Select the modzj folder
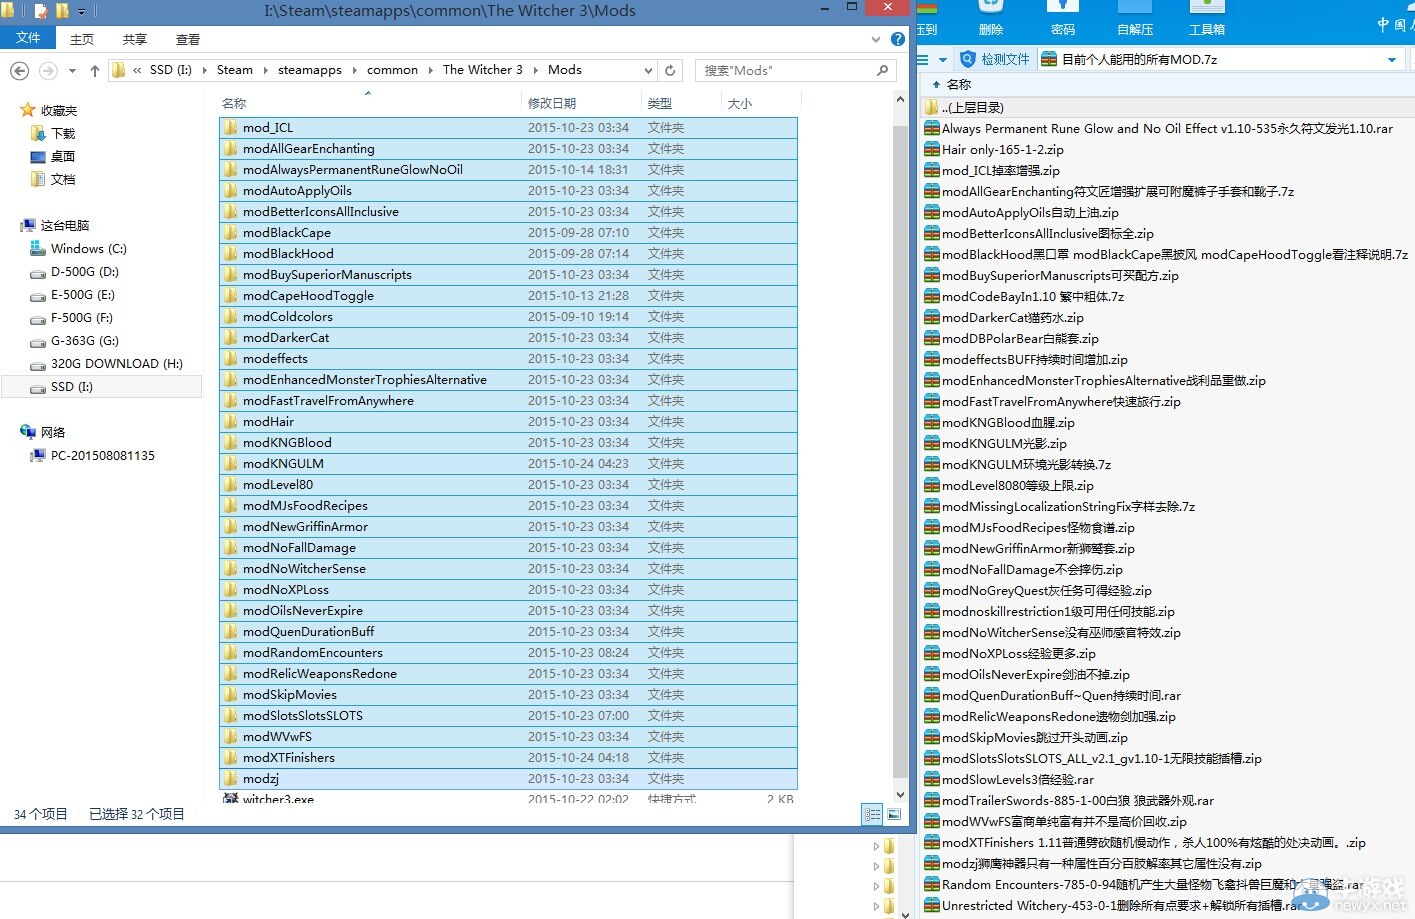1415x919 pixels. [508, 778]
